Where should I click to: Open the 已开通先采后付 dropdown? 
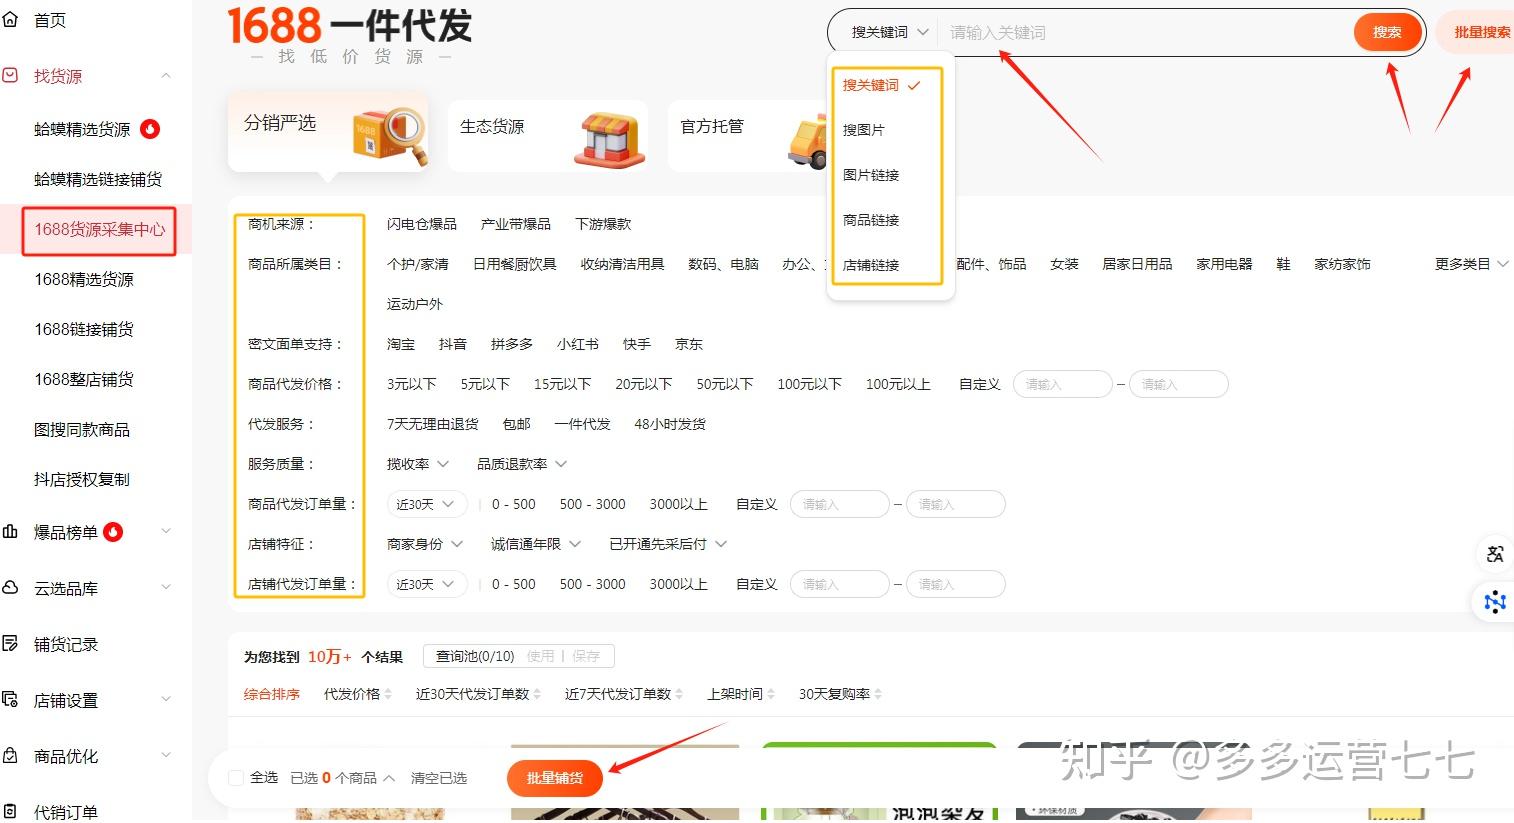(668, 544)
